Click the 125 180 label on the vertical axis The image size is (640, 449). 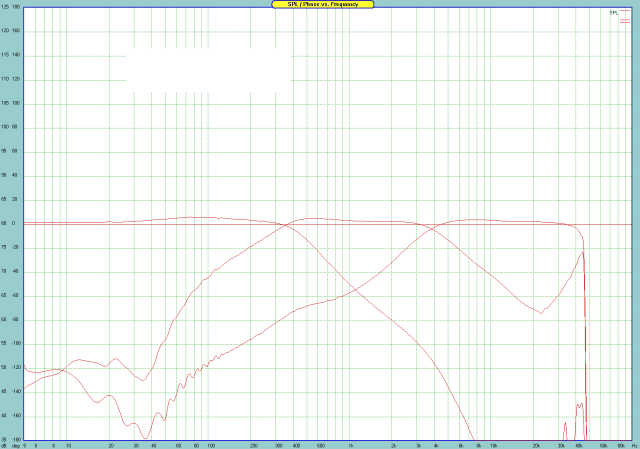[x=11, y=7]
